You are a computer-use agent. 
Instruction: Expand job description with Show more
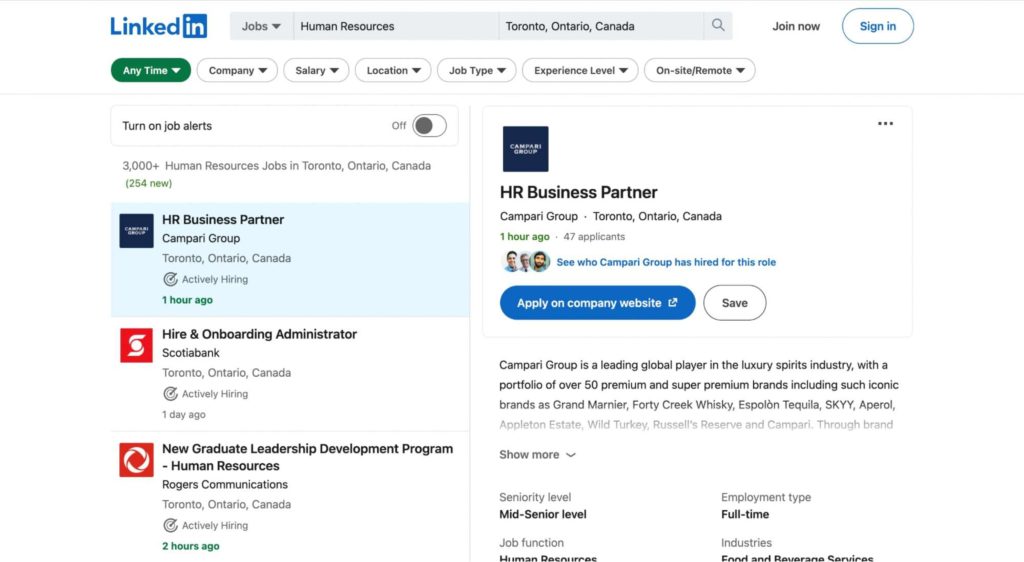pyautogui.click(x=537, y=454)
